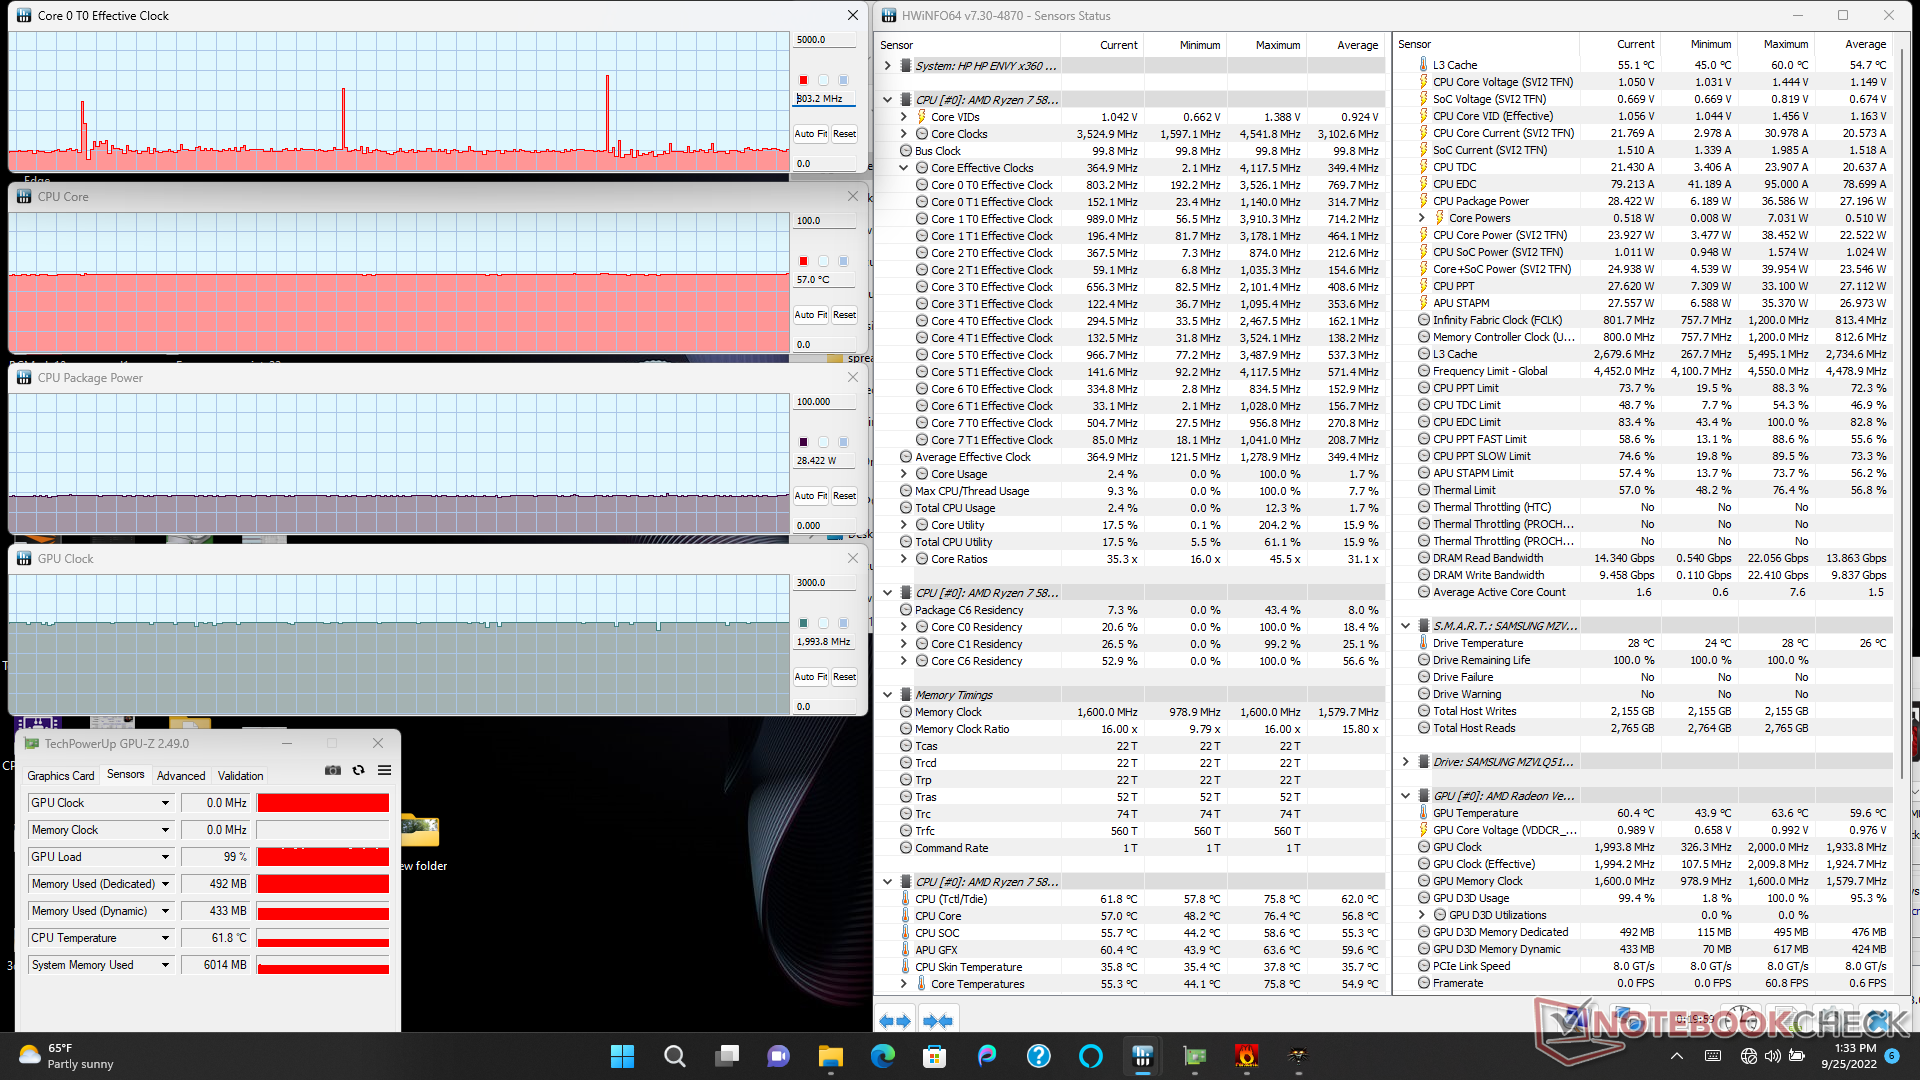The height and width of the screenshot is (1080, 1920).
Task: Switch to the Graphics Card tab
Action: [61, 775]
